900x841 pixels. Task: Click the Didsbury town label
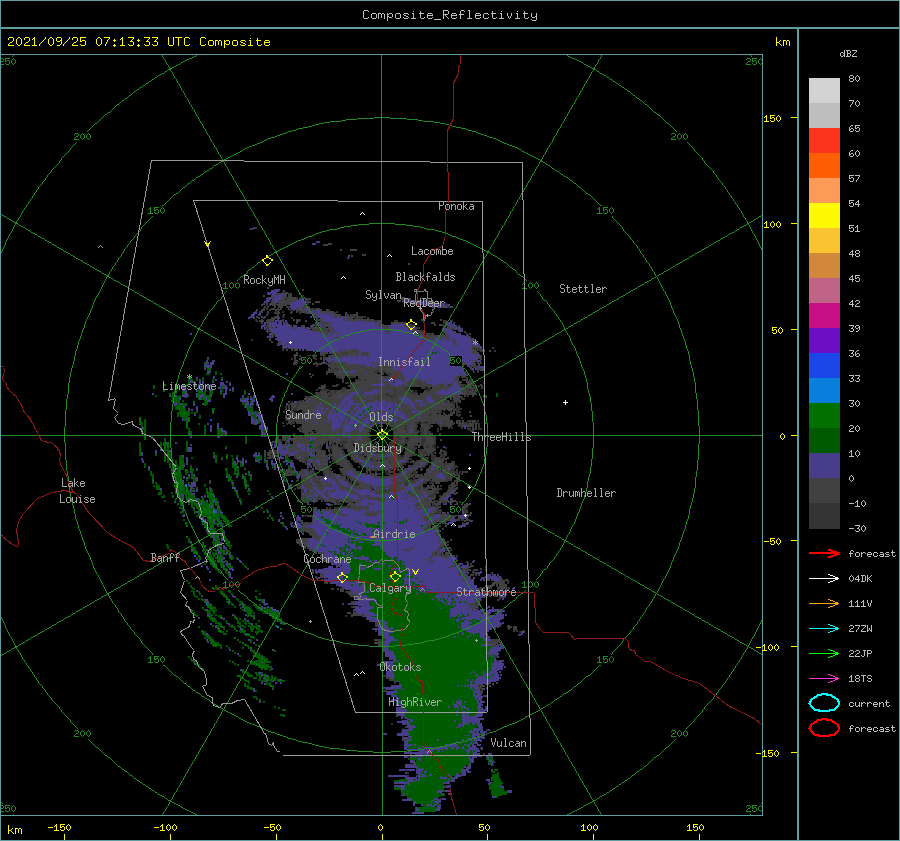tap(377, 448)
